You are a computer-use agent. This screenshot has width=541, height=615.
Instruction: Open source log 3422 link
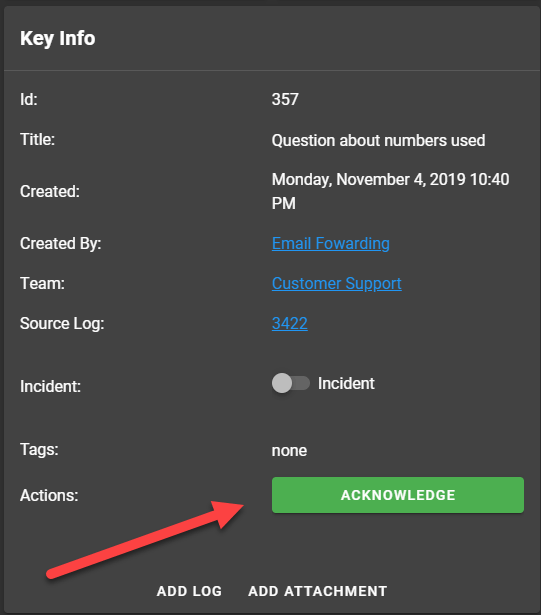coord(290,323)
